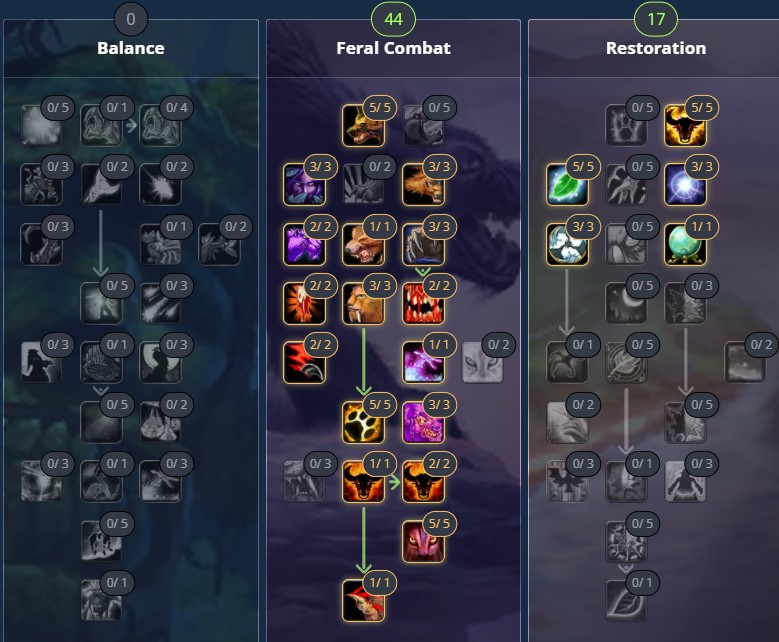Select the unlearned Feral Aggression 0/5 talent

click(423, 125)
